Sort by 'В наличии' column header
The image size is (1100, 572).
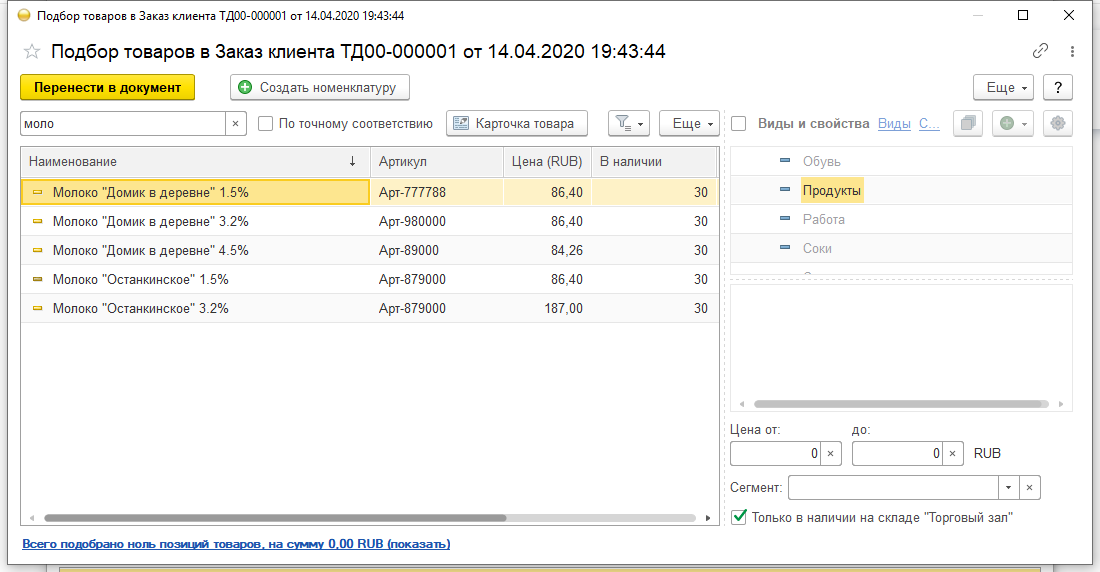654,161
